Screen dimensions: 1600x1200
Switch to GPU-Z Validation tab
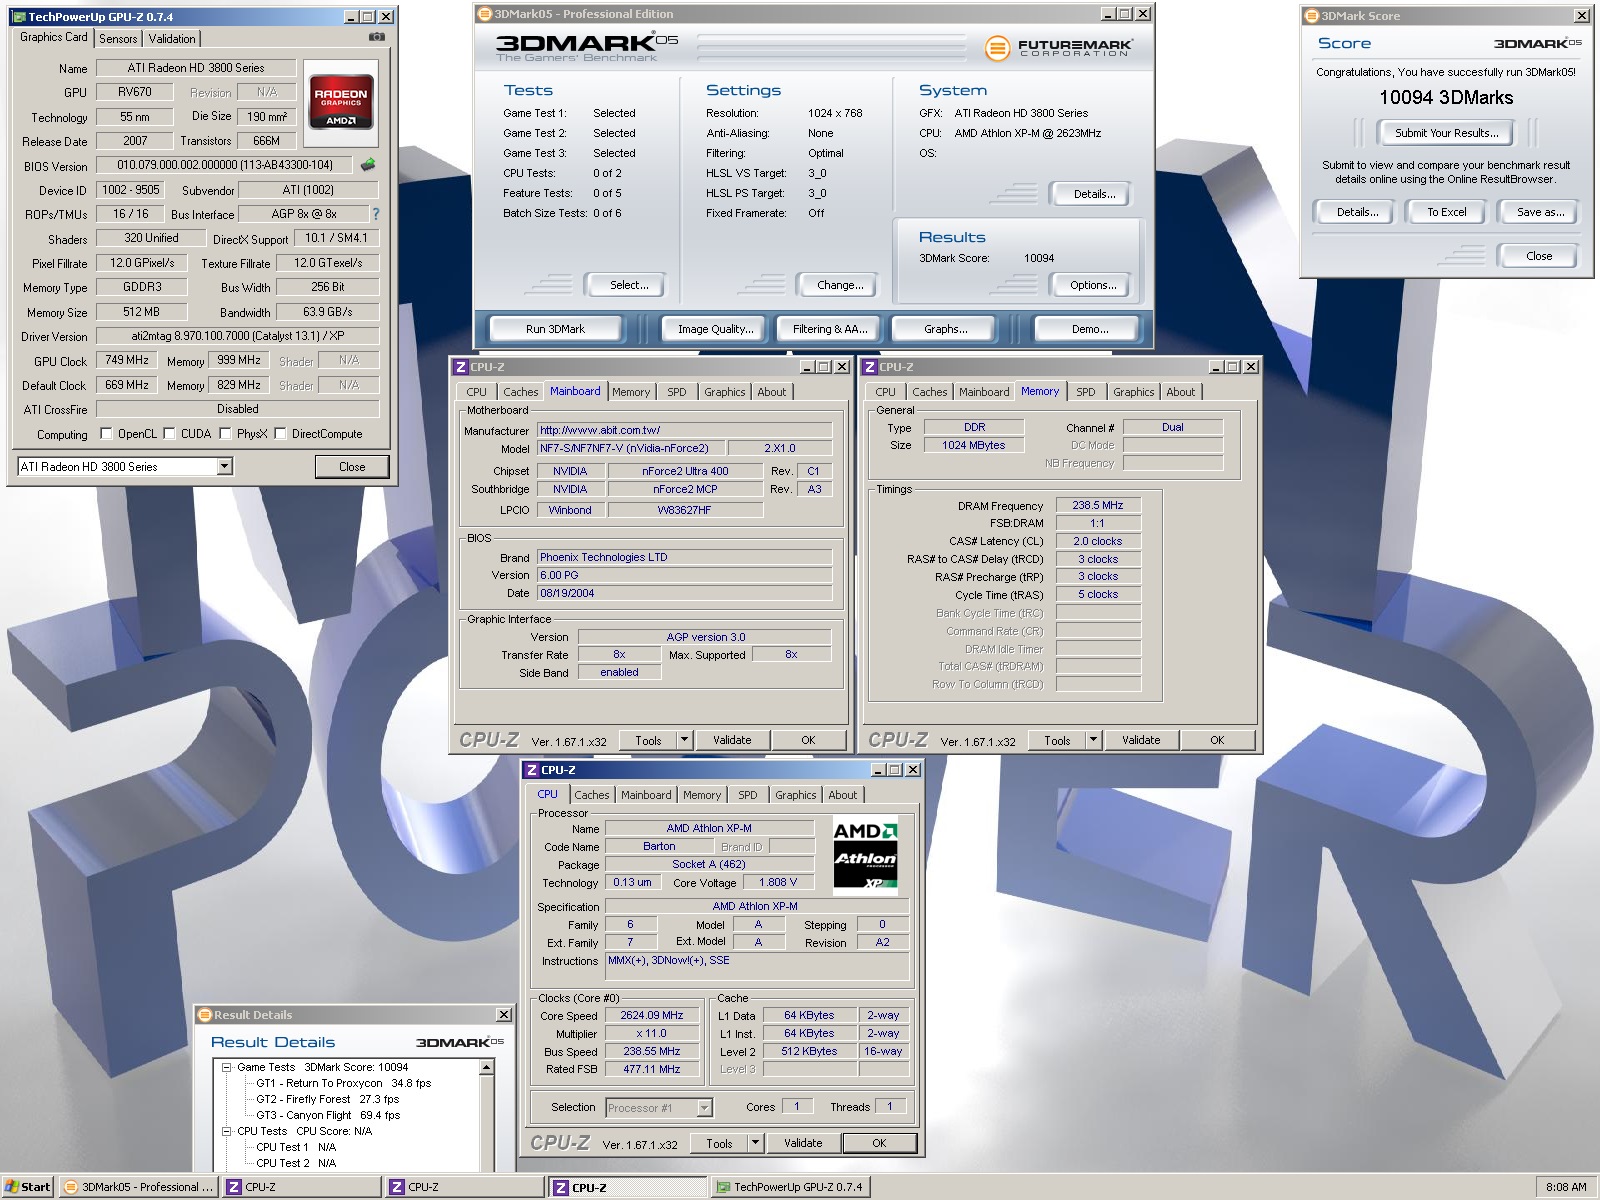coord(172,39)
